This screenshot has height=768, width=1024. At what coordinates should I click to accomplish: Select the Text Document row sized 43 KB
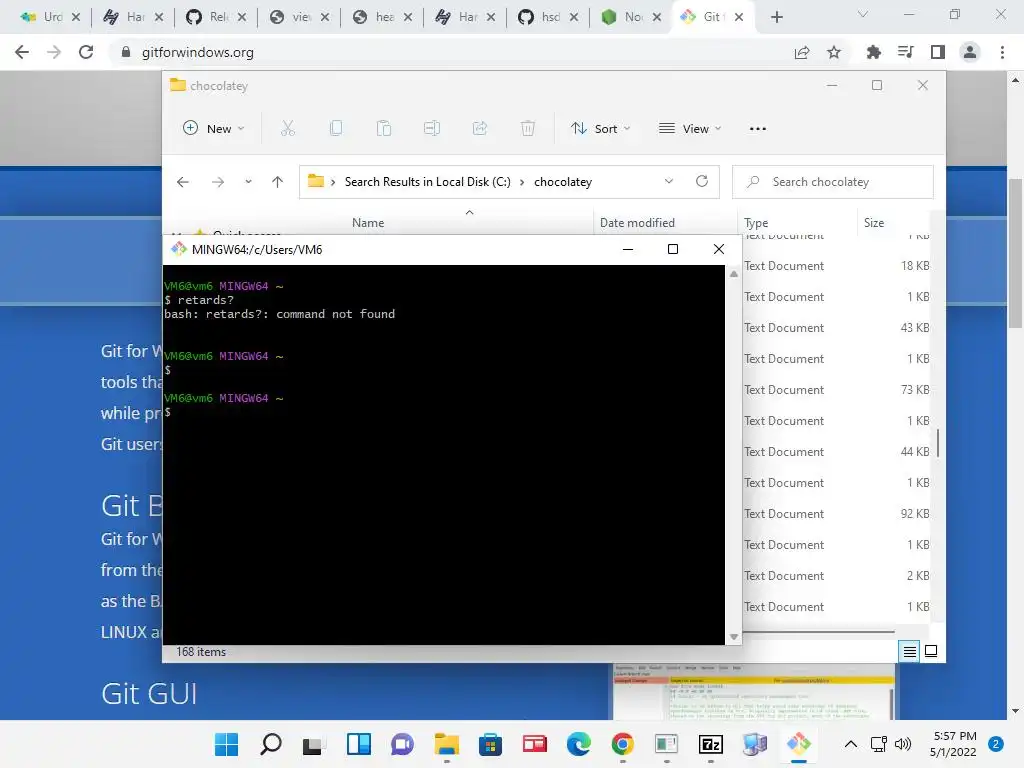tap(836, 328)
